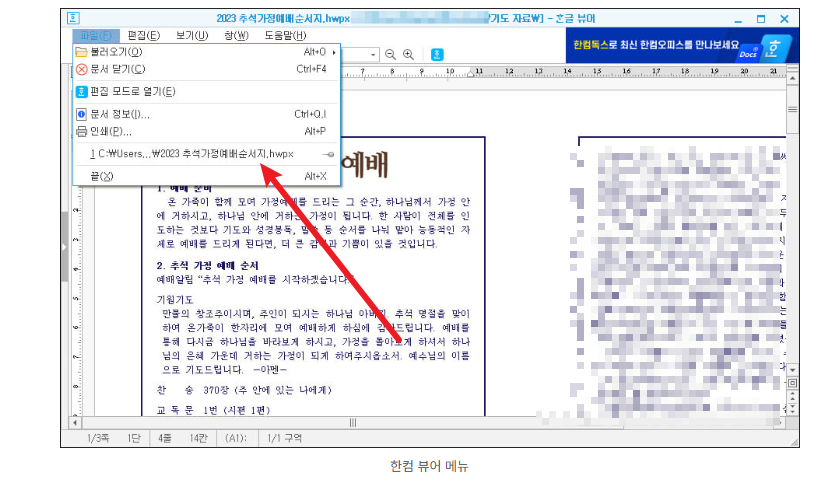Open the 도움말(H) menu
Viewport: 826px width, 492px height.
click(x=285, y=35)
